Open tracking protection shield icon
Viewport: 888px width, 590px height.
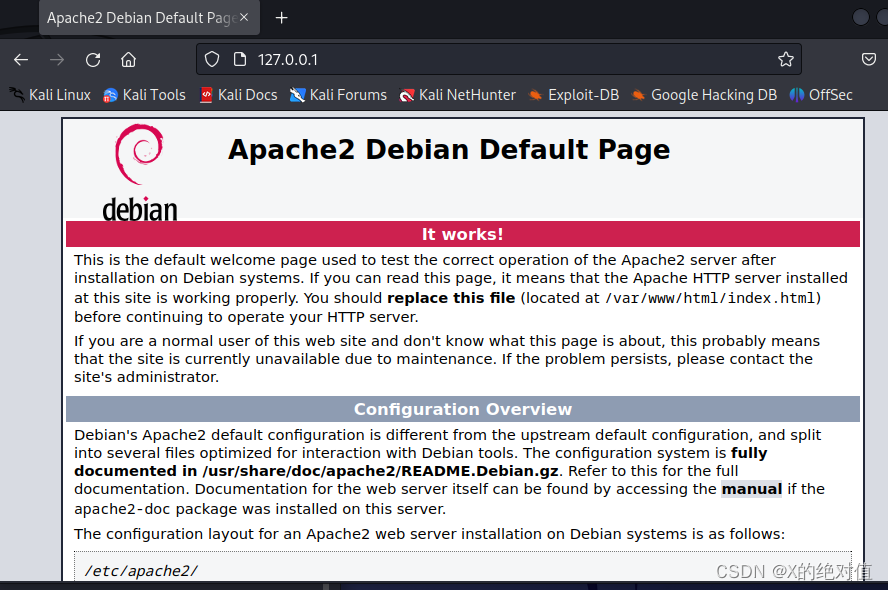click(x=212, y=59)
